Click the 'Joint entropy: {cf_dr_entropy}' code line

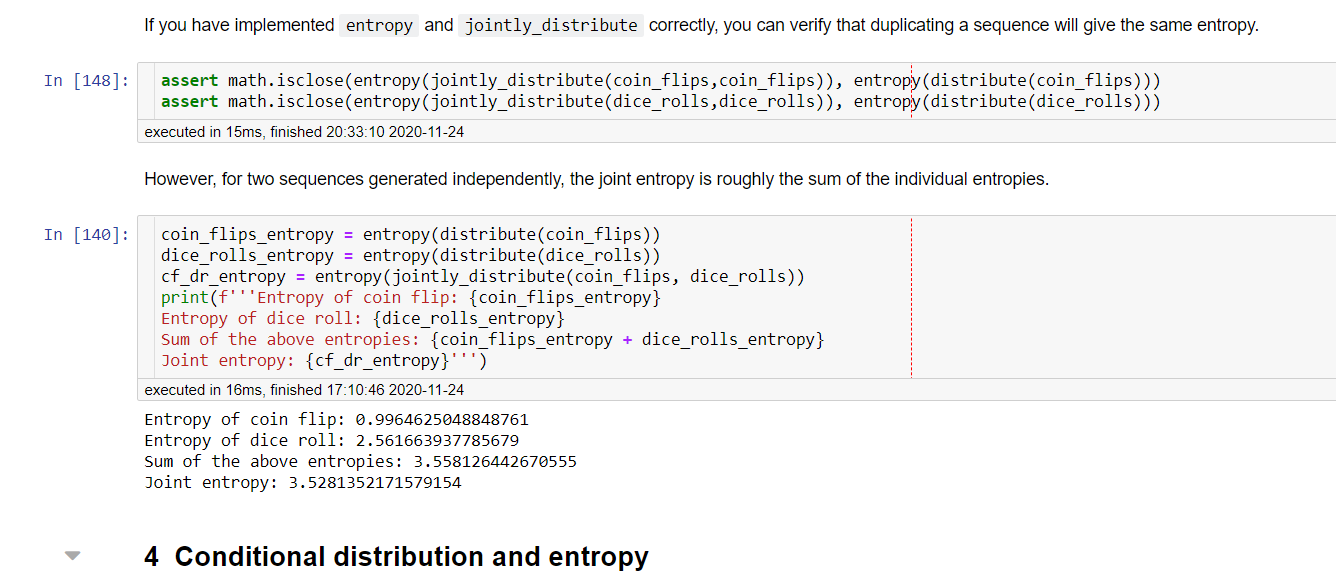(x=324, y=361)
